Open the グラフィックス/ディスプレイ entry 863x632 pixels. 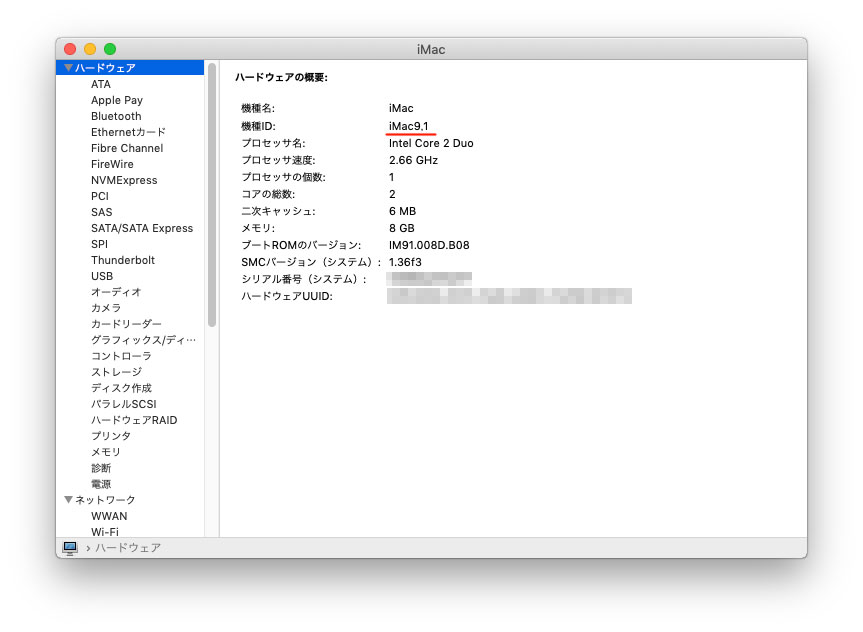(143, 340)
